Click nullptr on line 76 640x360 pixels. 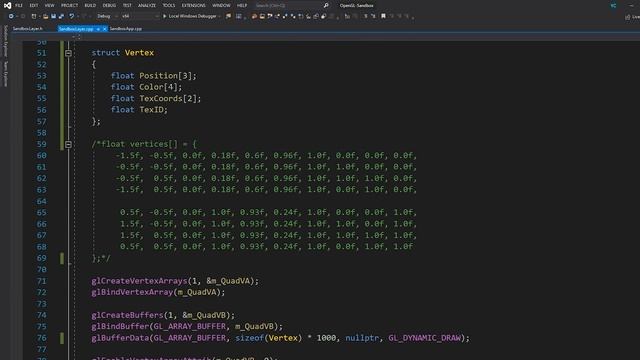362,338
